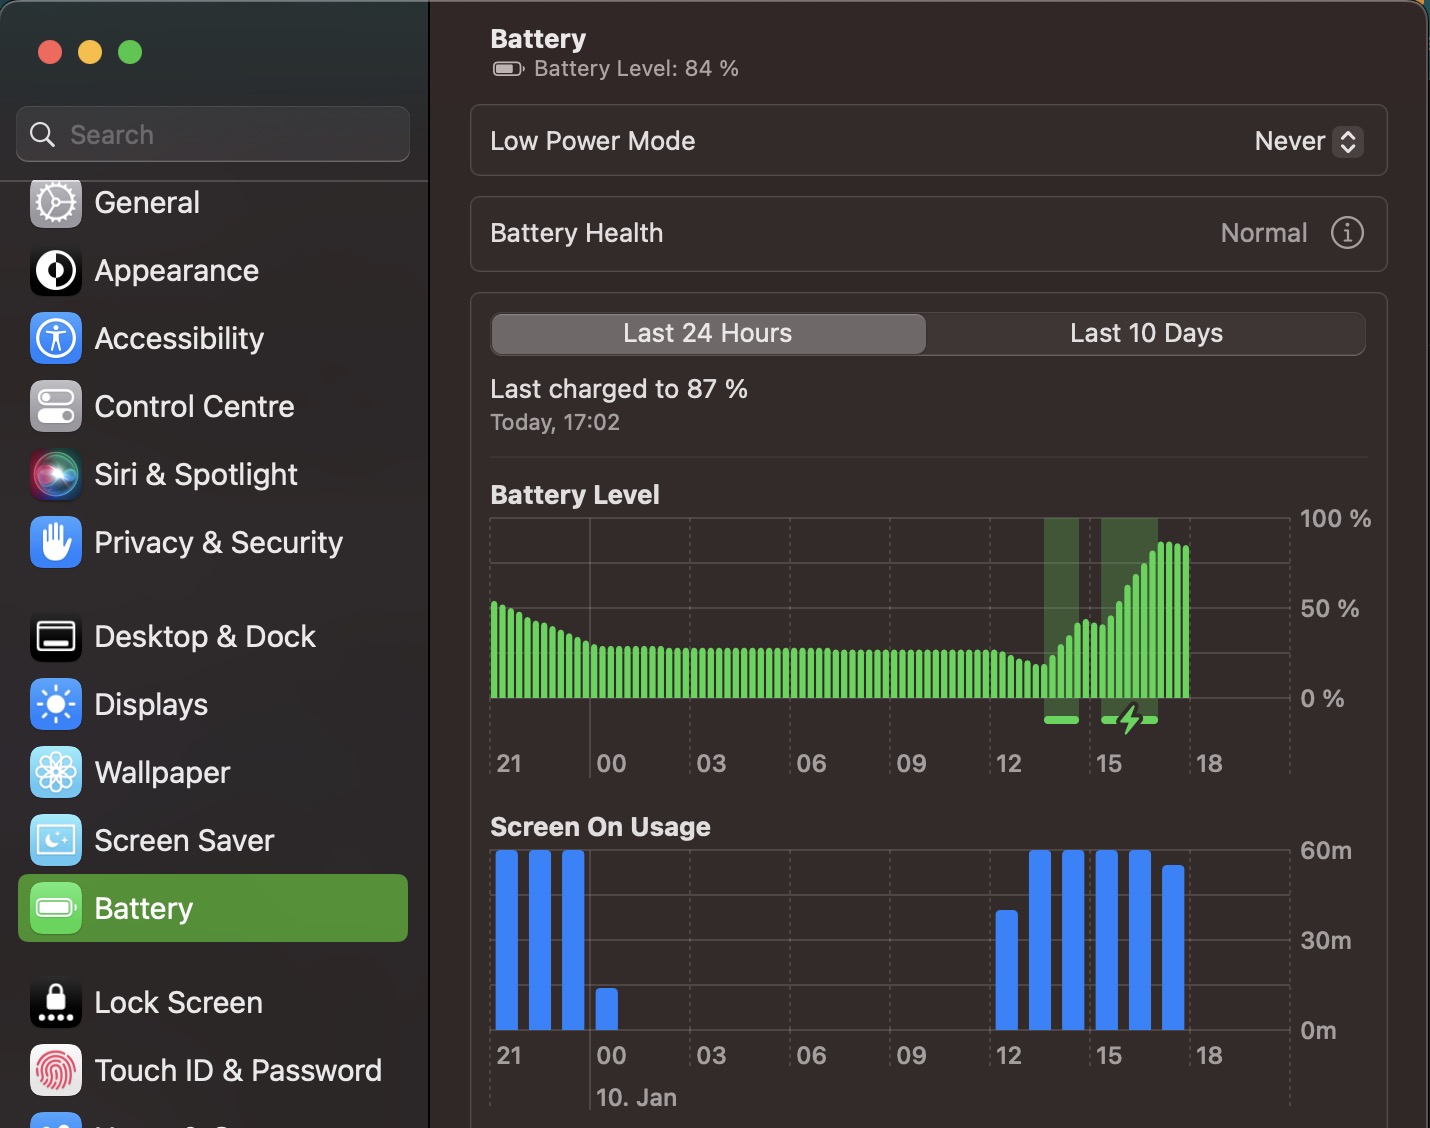
Task: Click the General gear icon
Action: [x=56, y=203]
